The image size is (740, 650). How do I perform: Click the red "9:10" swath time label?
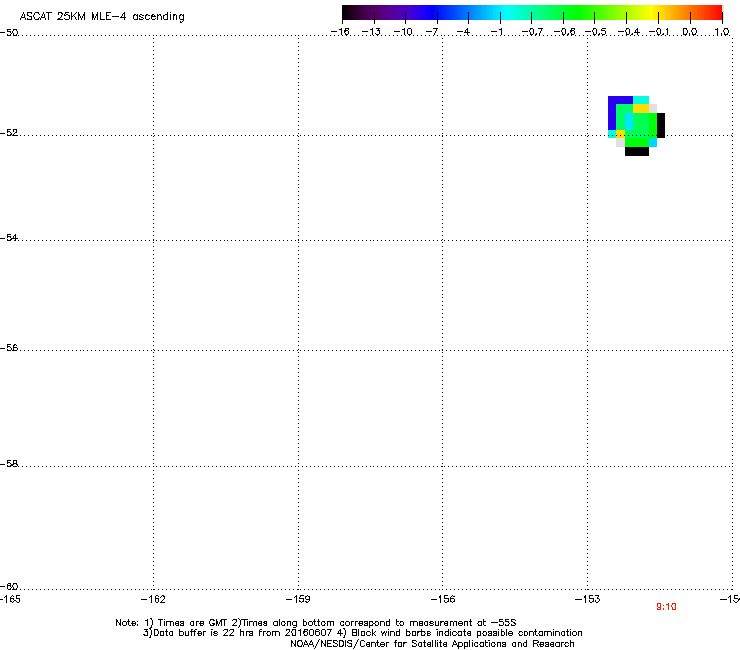[x=666, y=607]
